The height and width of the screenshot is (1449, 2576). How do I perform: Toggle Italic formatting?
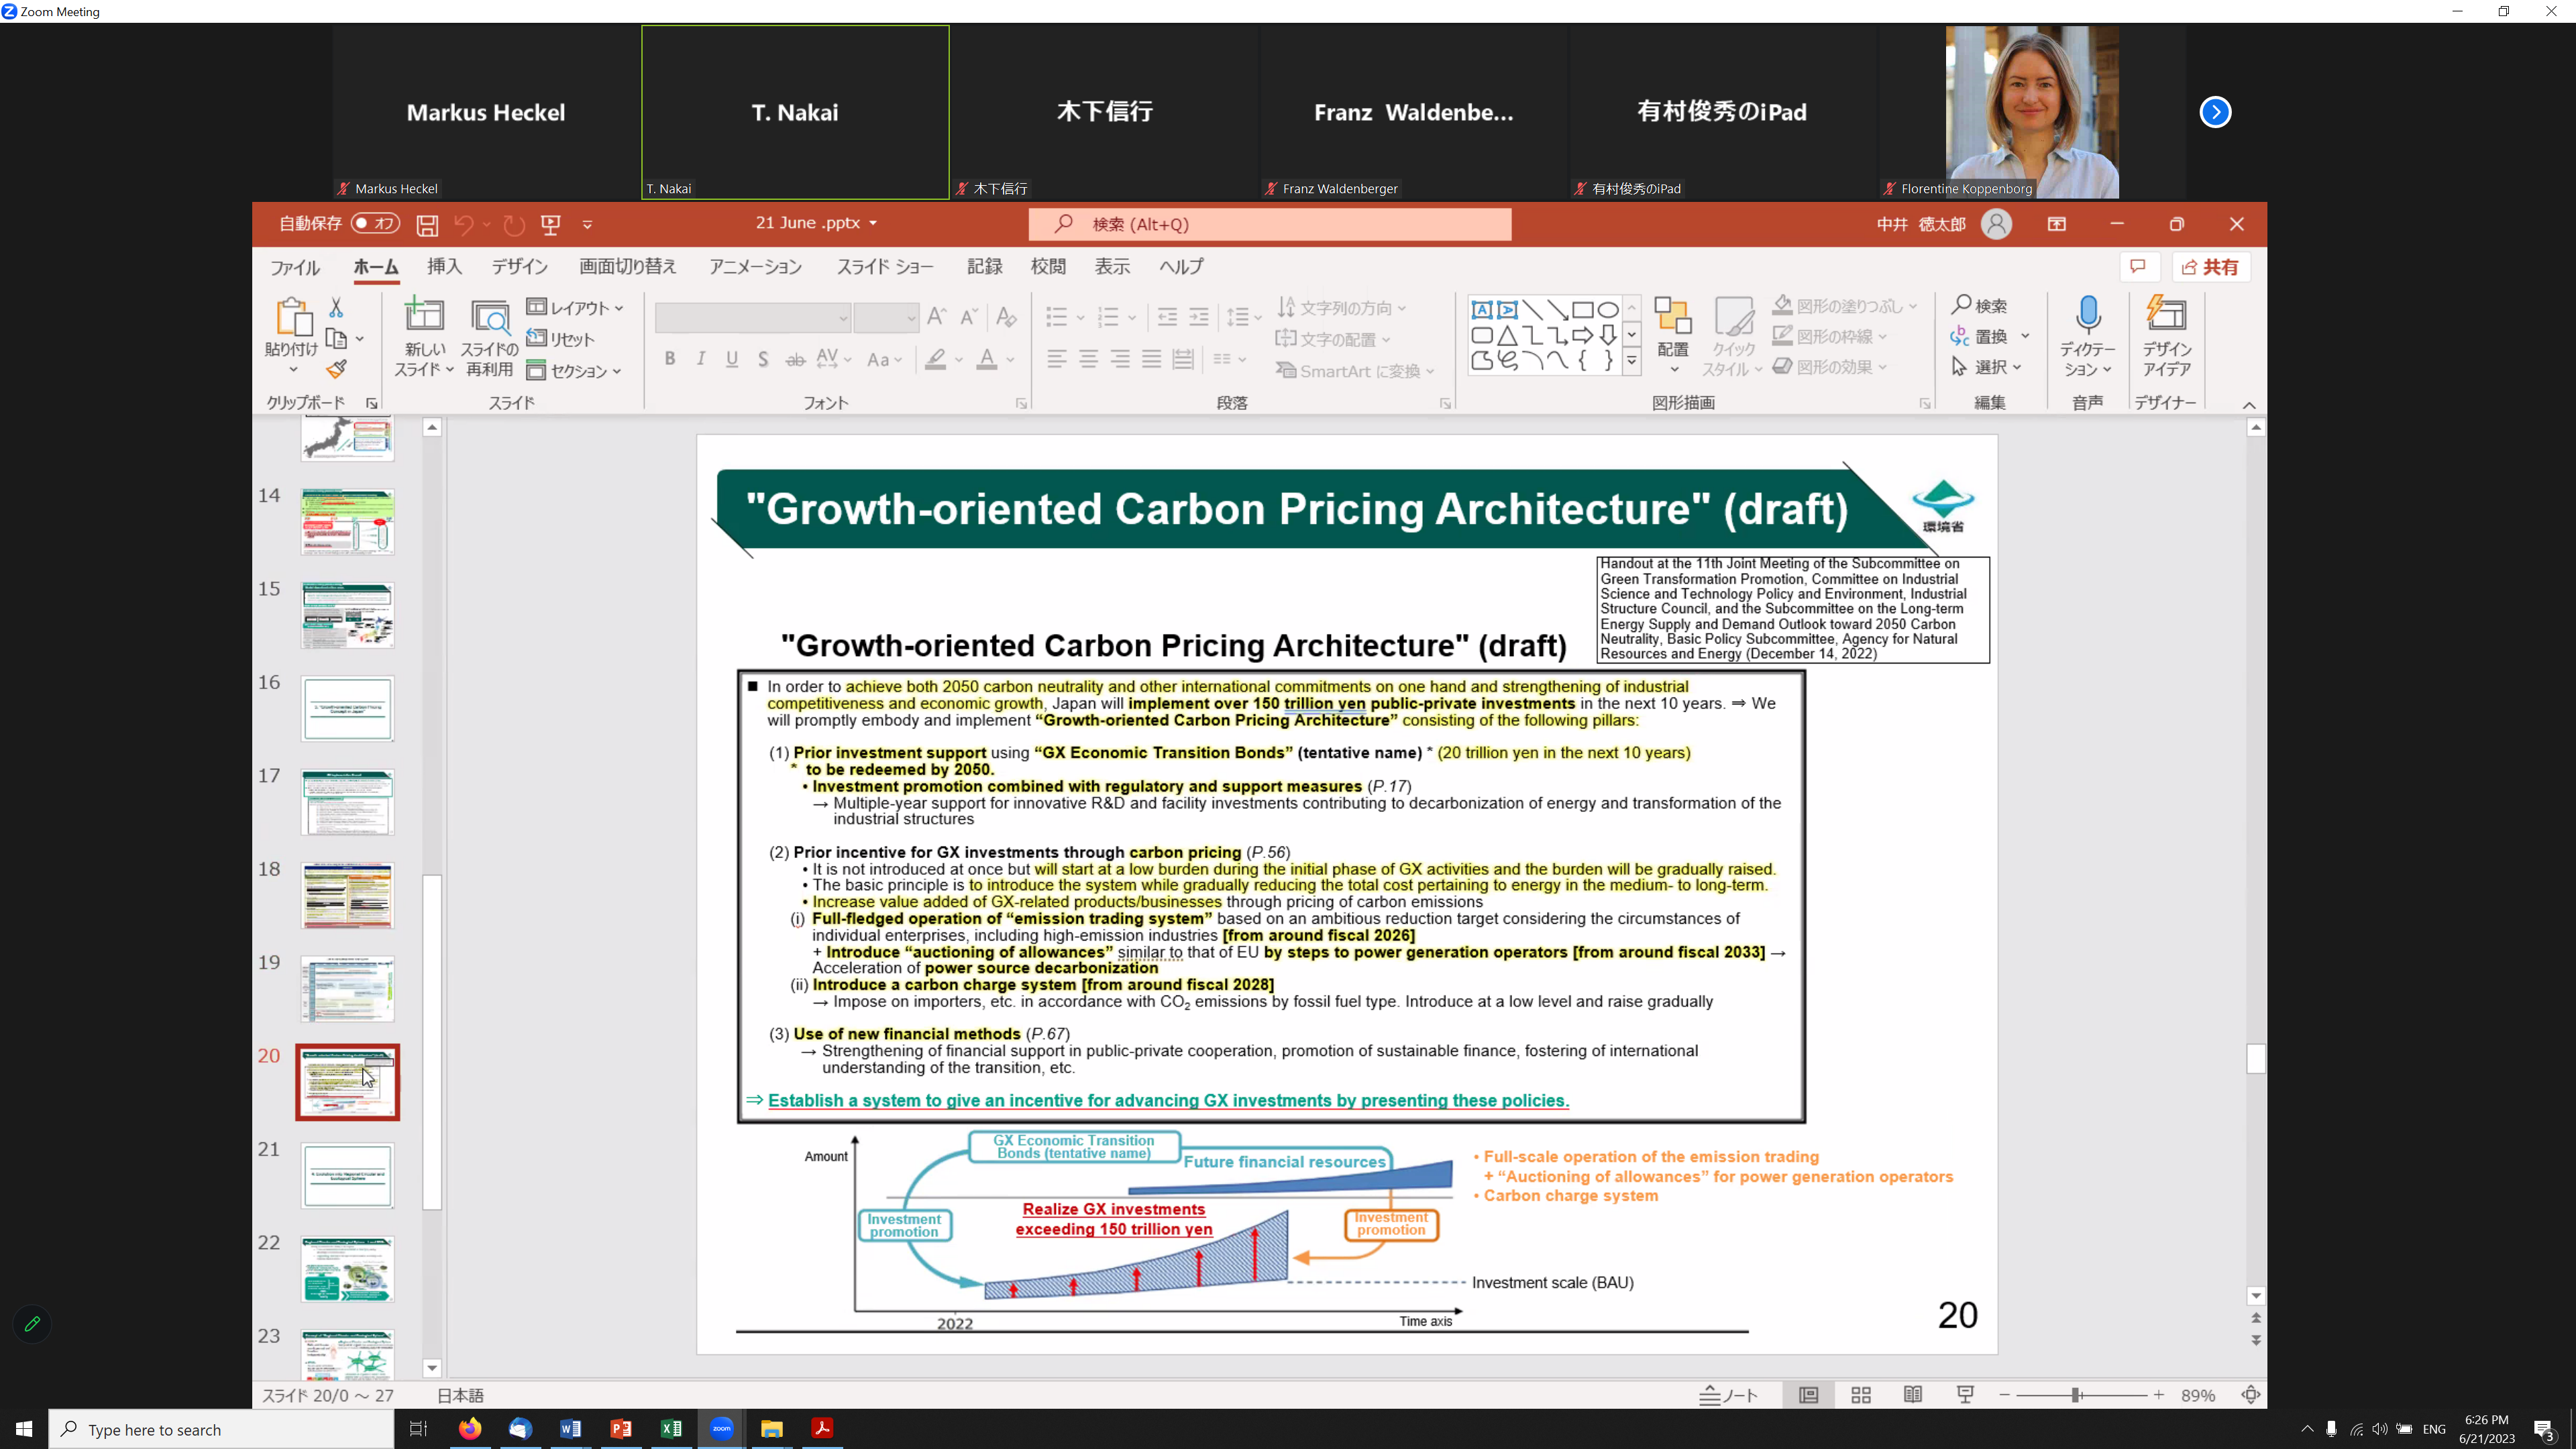coord(701,359)
